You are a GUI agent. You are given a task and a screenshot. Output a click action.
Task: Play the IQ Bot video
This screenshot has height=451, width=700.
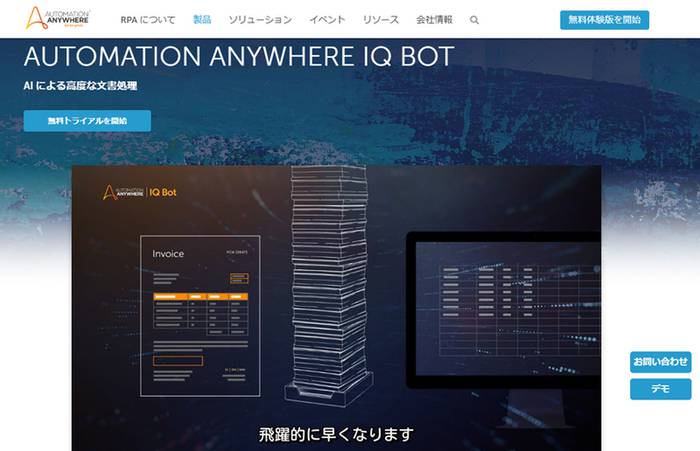tap(336, 308)
